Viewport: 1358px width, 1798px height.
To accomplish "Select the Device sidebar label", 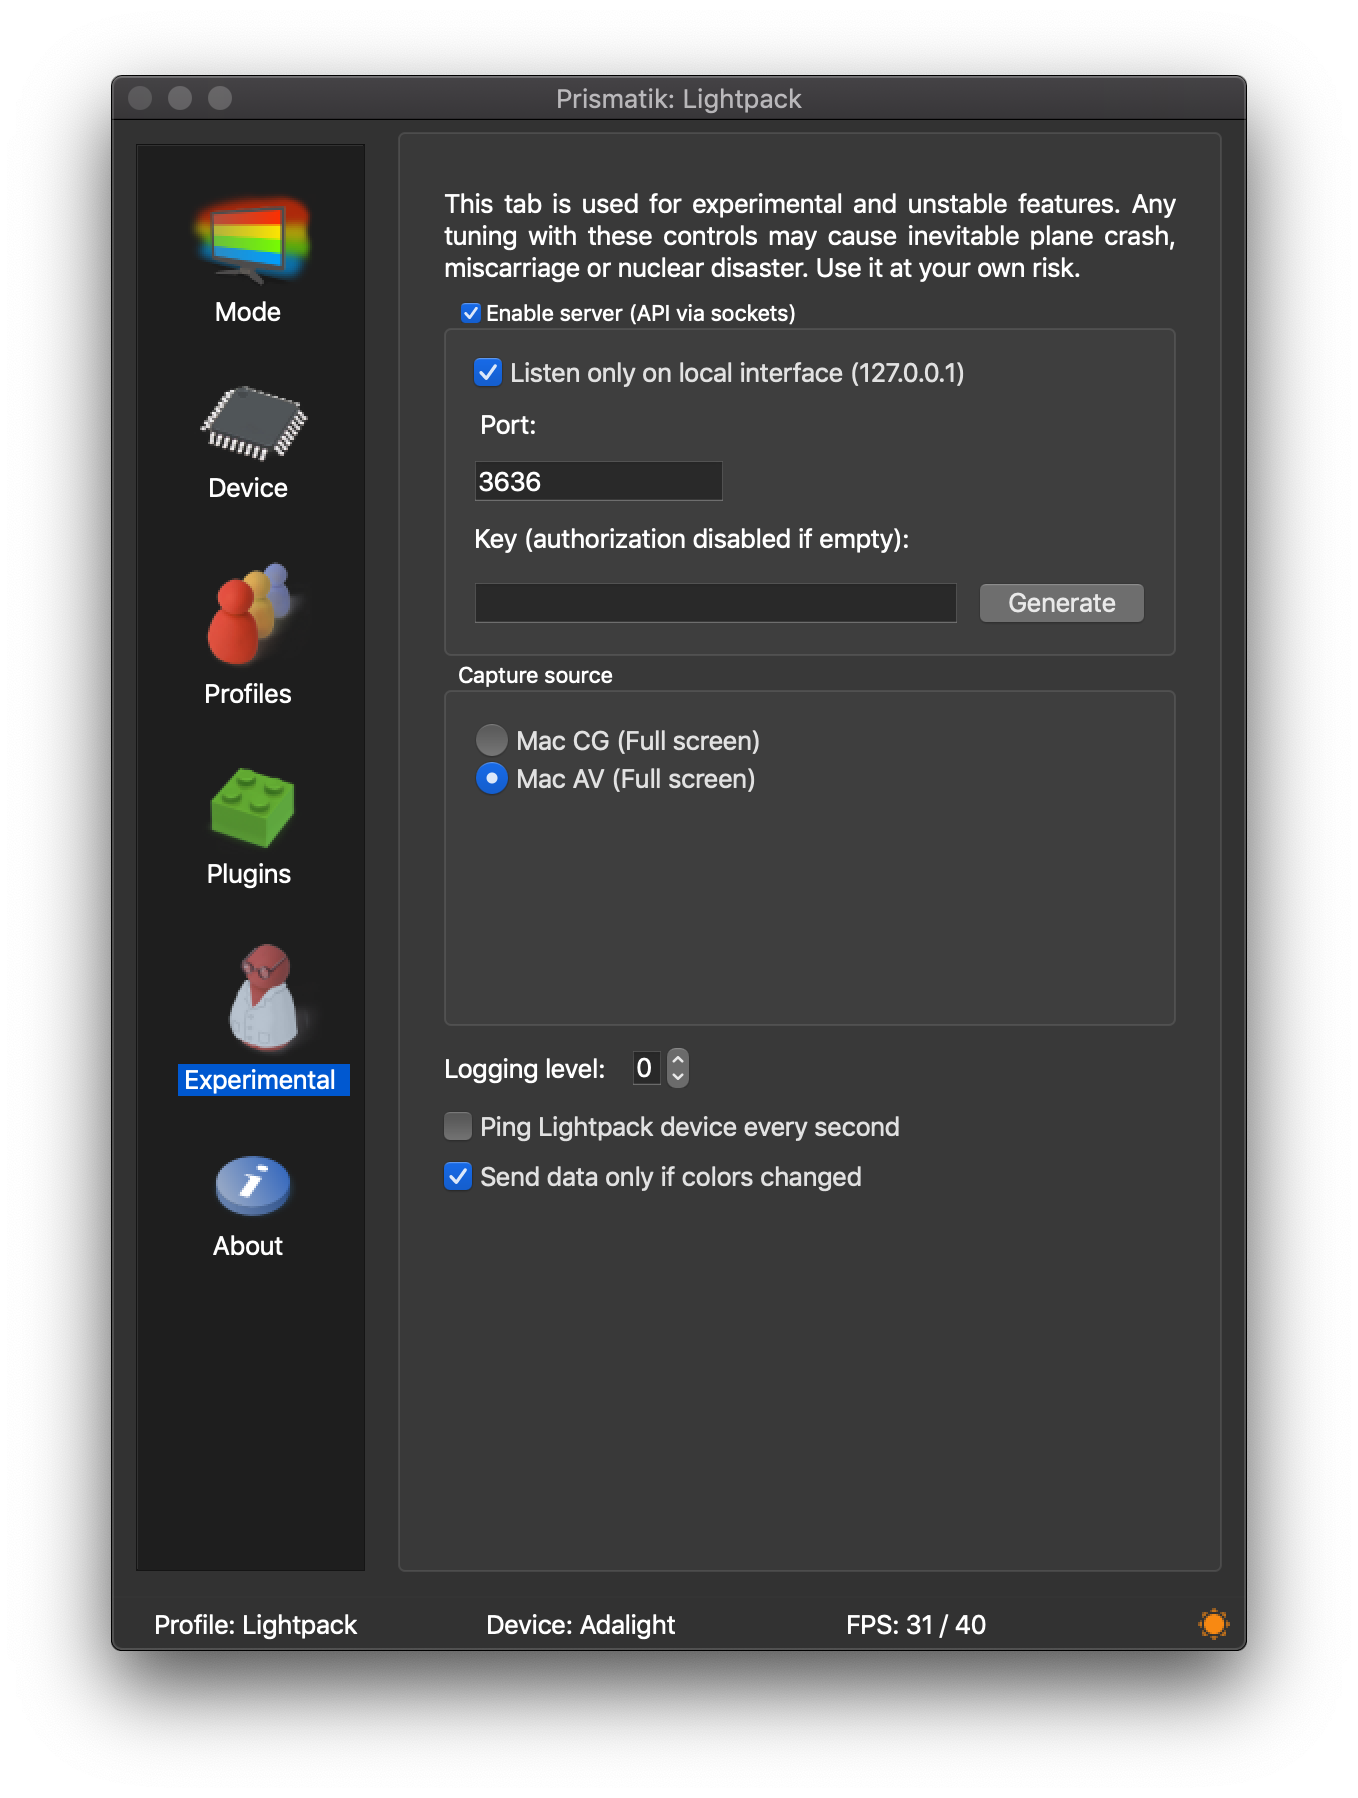I will [248, 488].
